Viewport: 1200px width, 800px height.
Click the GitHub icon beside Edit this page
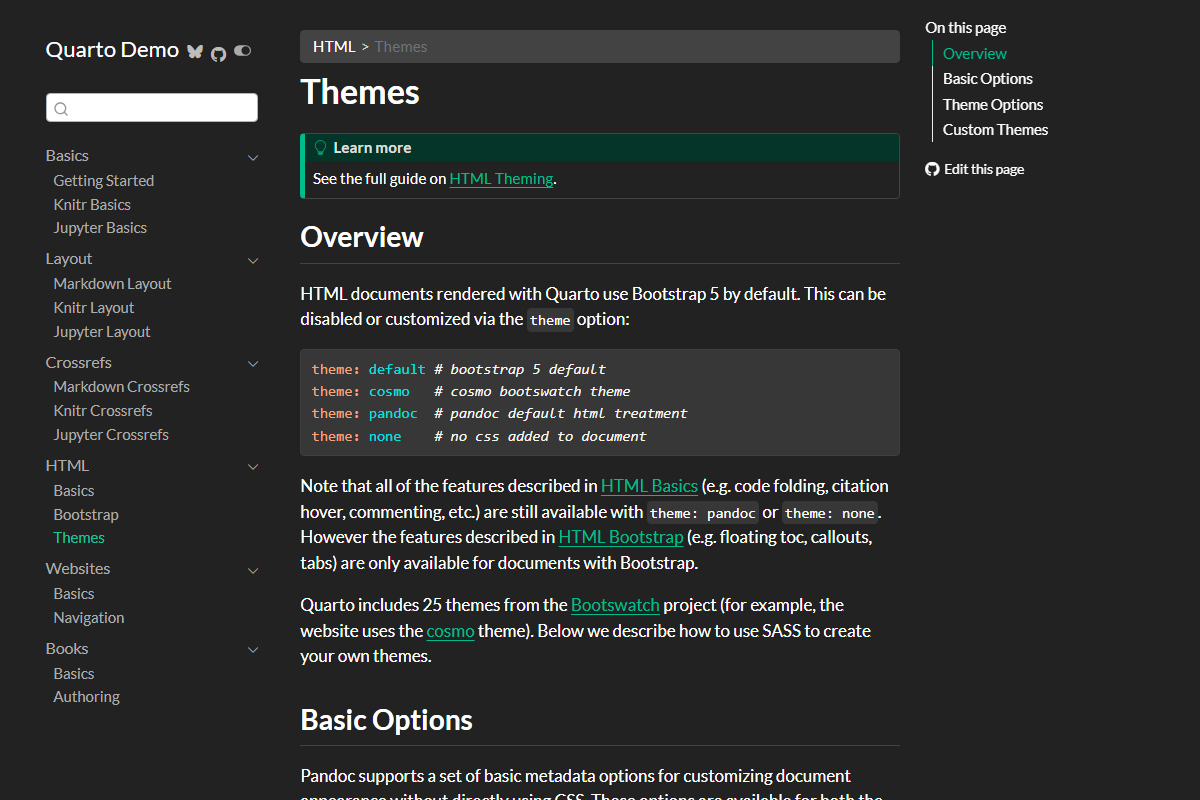[931, 168]
